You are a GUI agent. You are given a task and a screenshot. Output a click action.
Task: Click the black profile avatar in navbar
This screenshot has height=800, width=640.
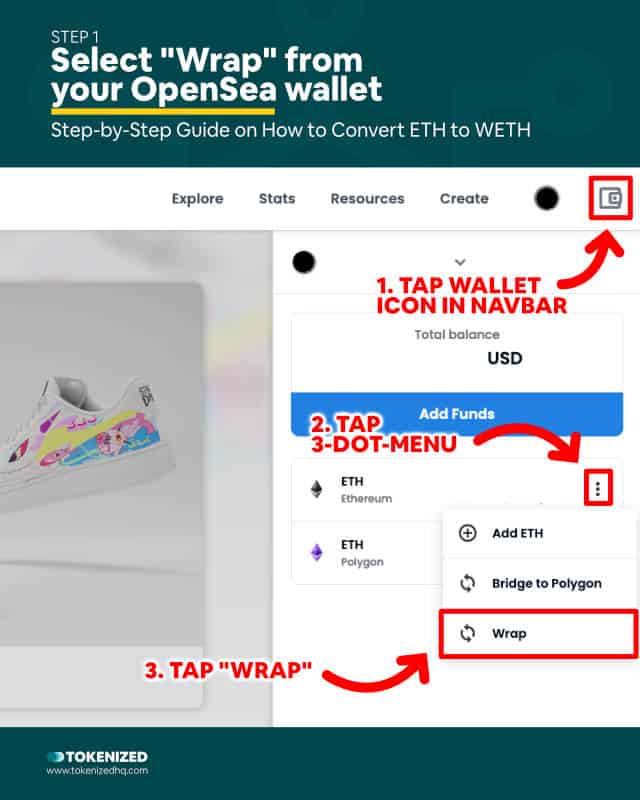pos(547,198)
